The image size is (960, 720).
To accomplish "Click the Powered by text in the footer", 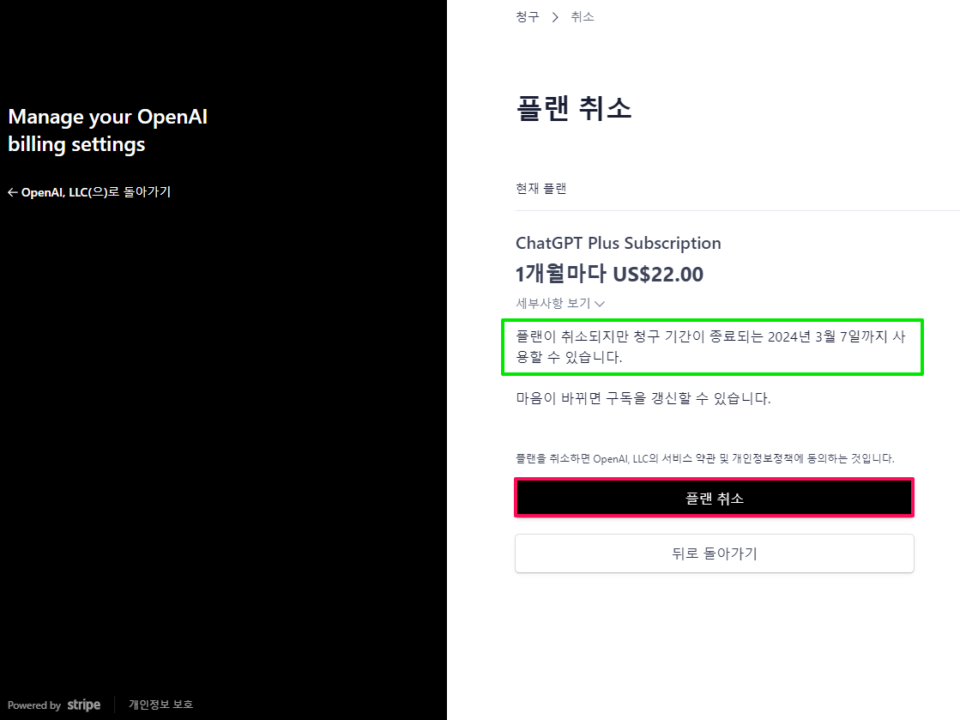I will [32, 704].
